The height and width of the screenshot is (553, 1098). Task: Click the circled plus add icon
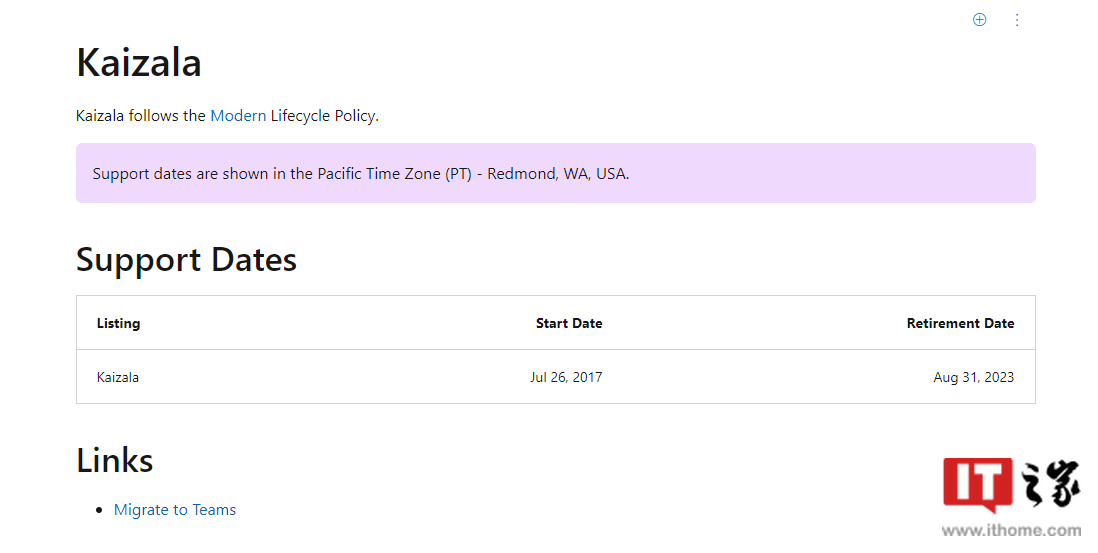coord(980,20)
